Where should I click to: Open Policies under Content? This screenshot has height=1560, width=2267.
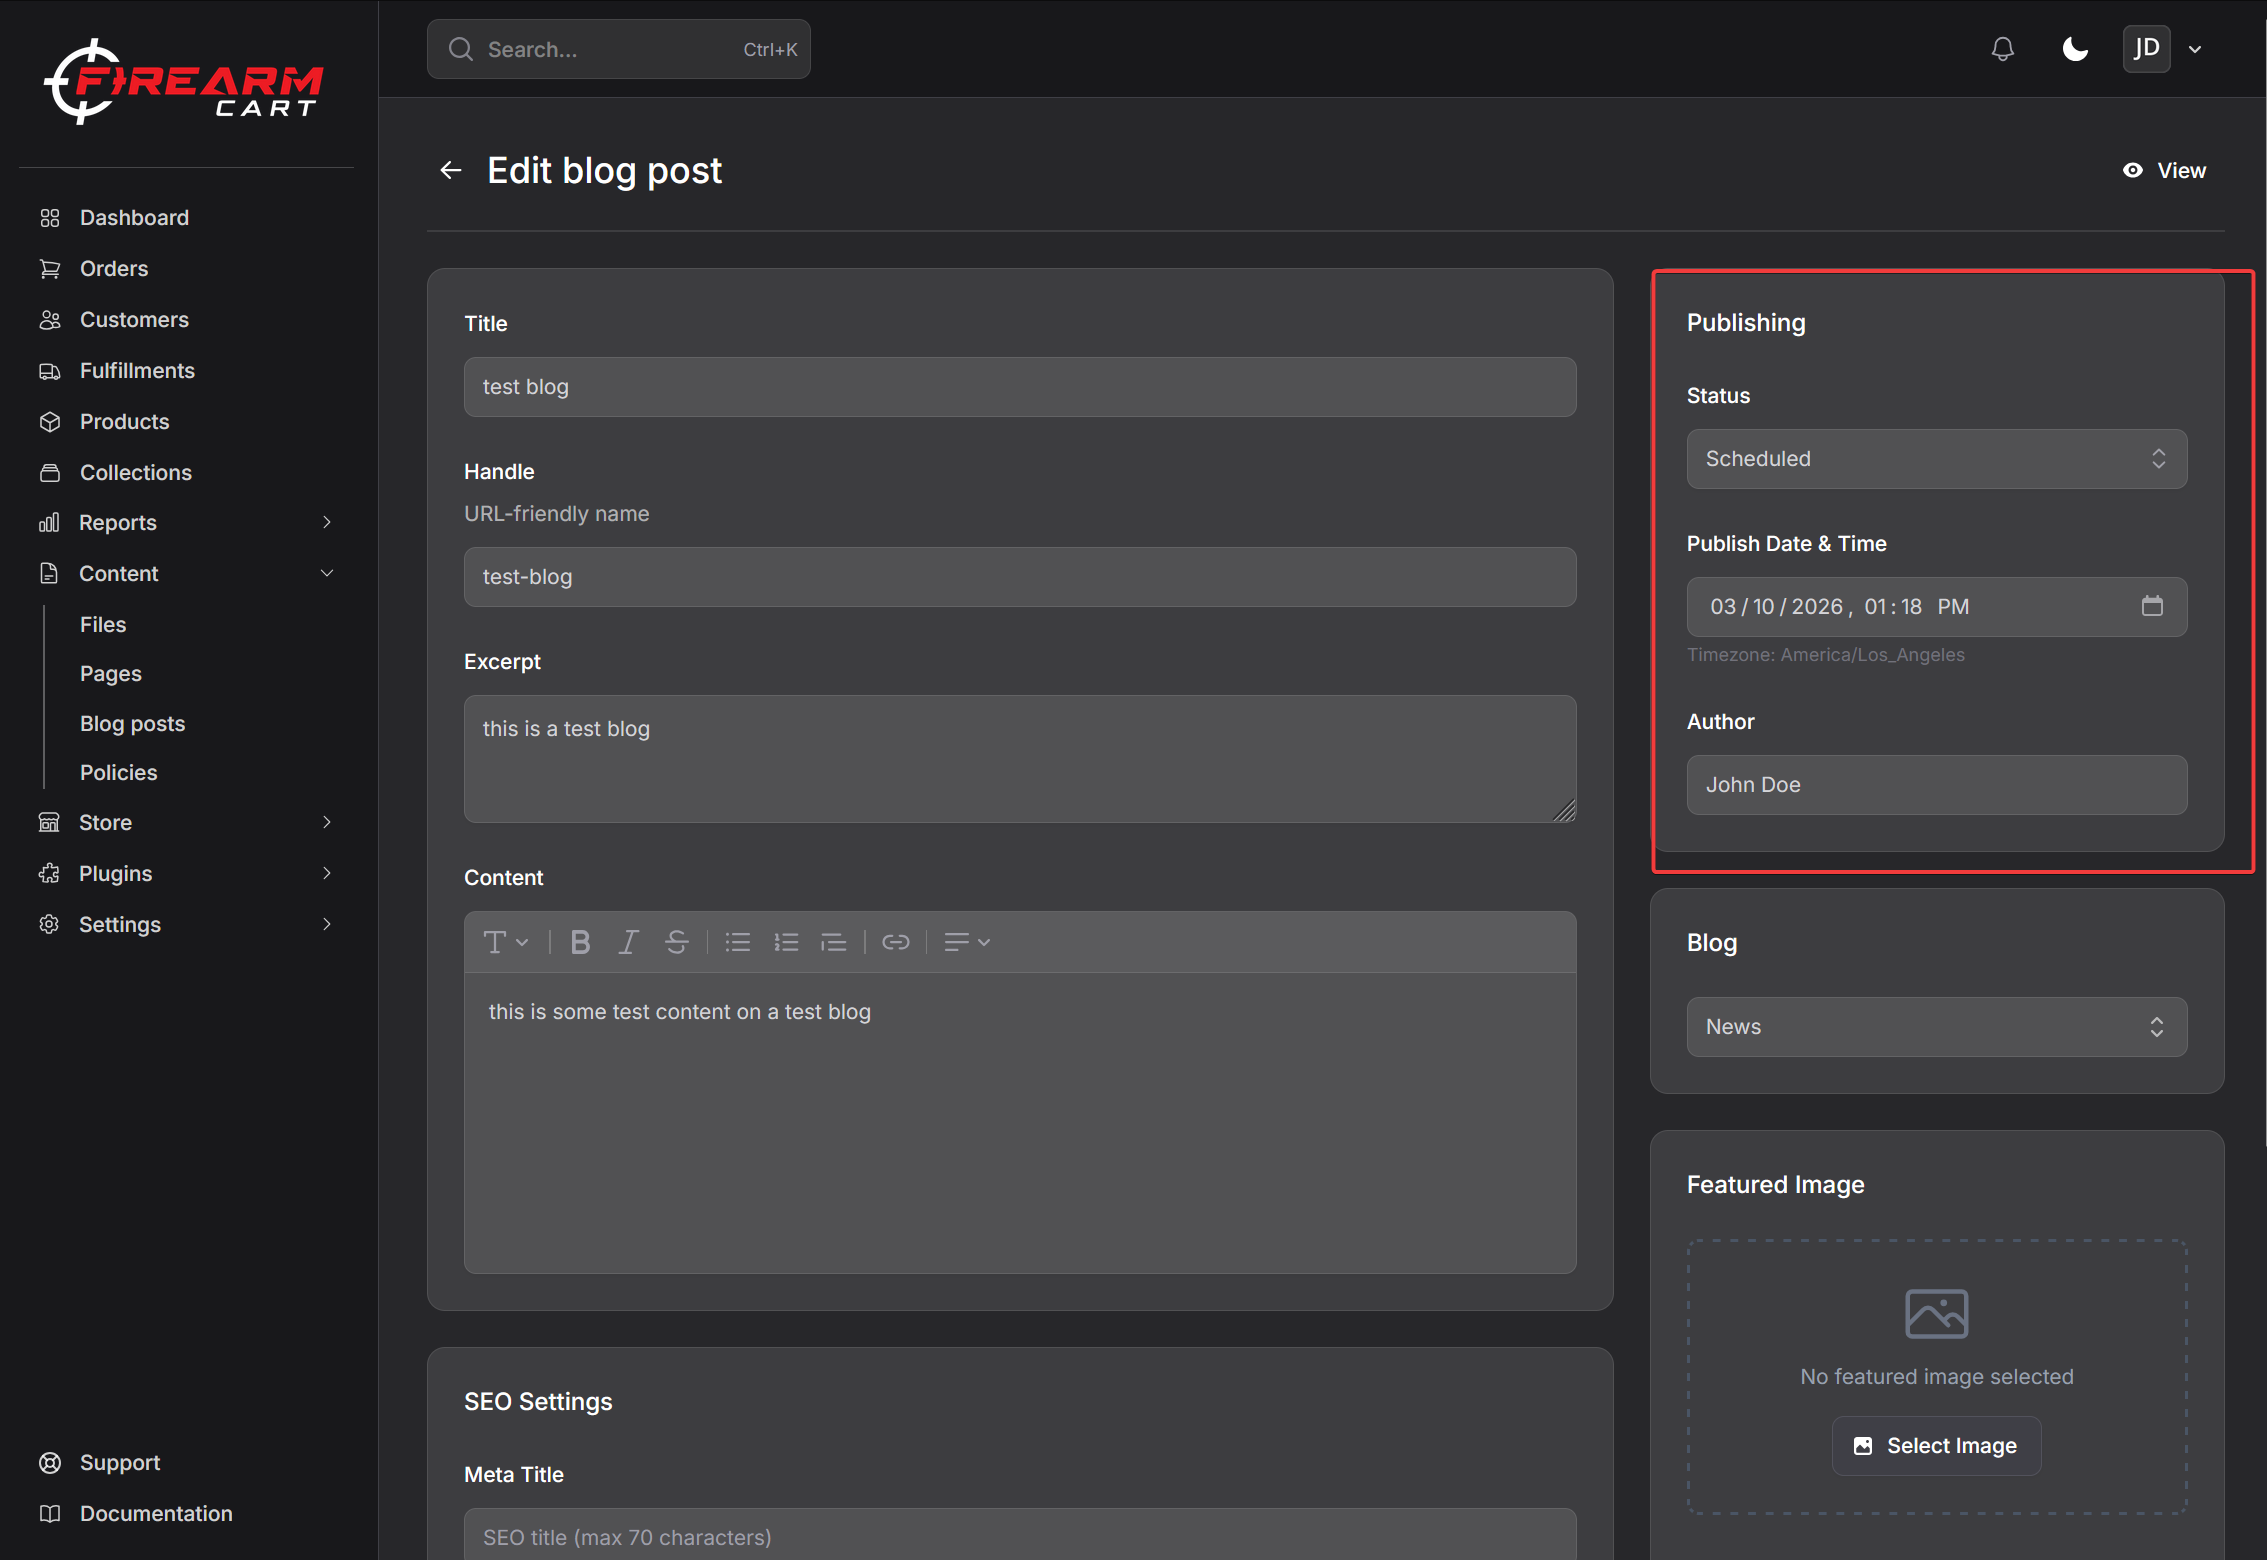pyautogui.click(x=118, y=772)
